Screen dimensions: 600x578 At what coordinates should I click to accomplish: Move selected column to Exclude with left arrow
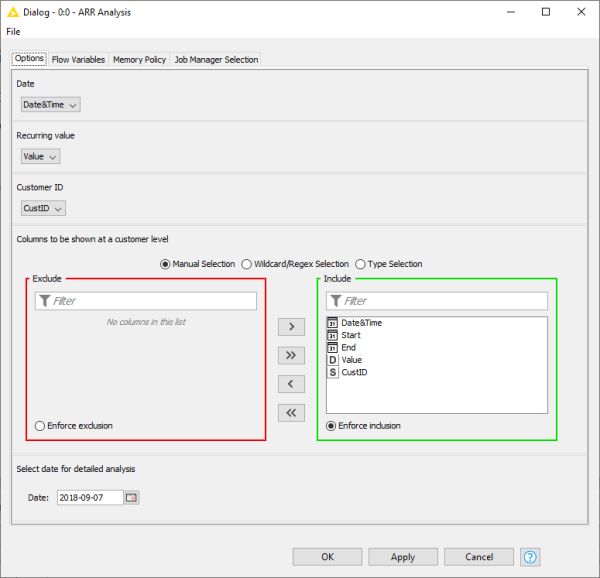(x=291, y=384)
